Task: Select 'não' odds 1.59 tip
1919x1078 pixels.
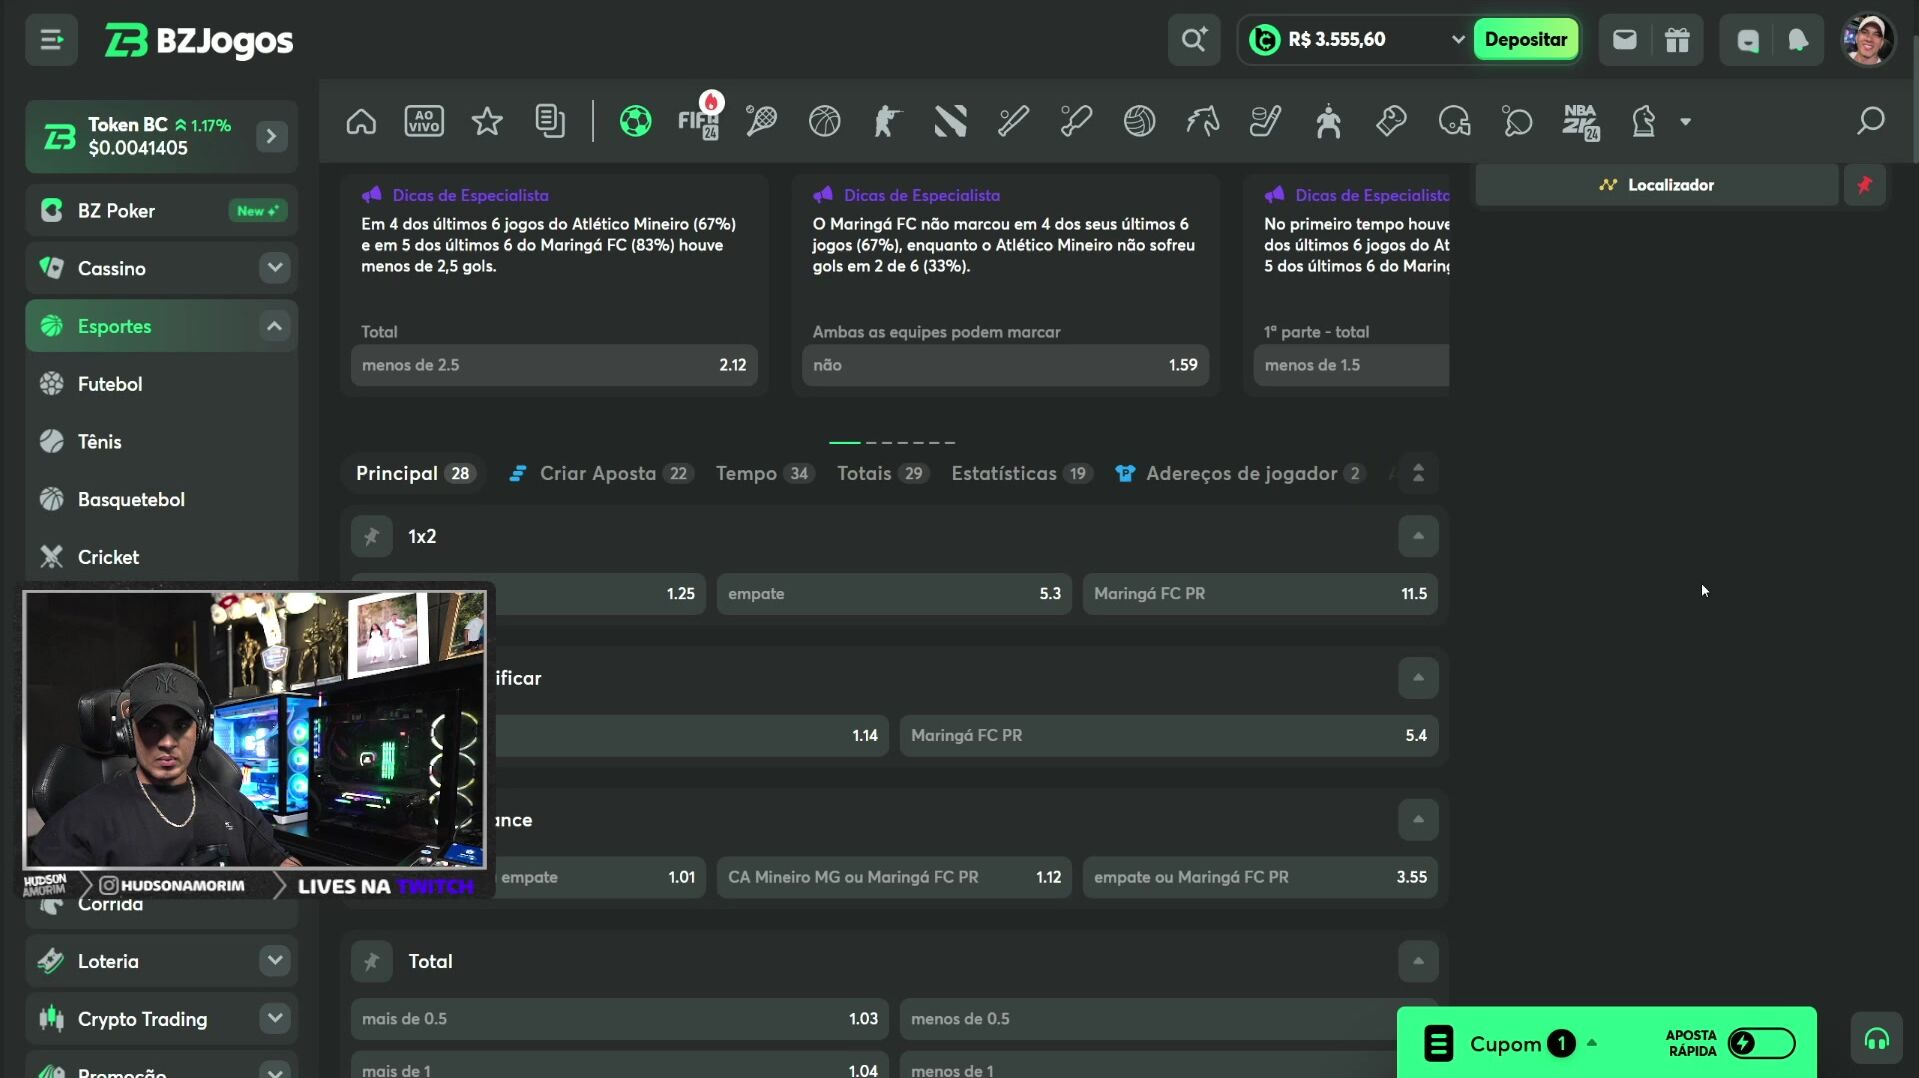Action: tap(1005, 365)
